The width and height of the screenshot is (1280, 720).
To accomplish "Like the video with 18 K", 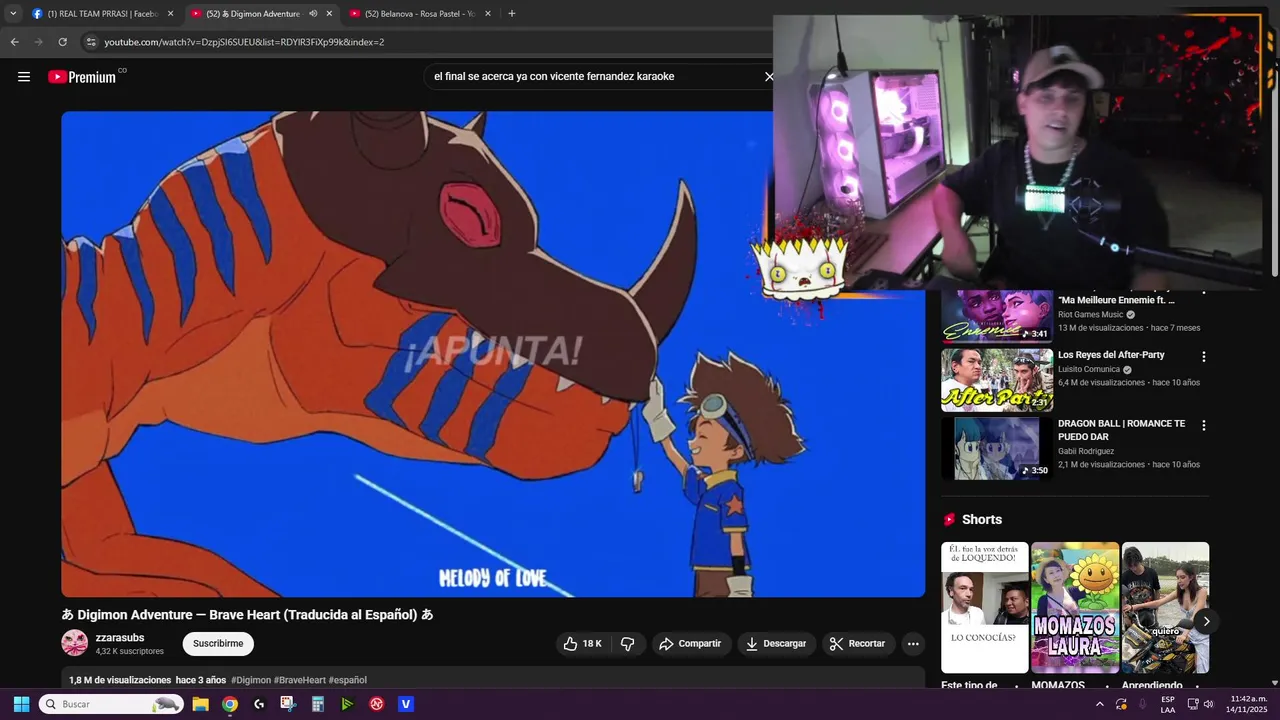I will click(x=582, y=644).
